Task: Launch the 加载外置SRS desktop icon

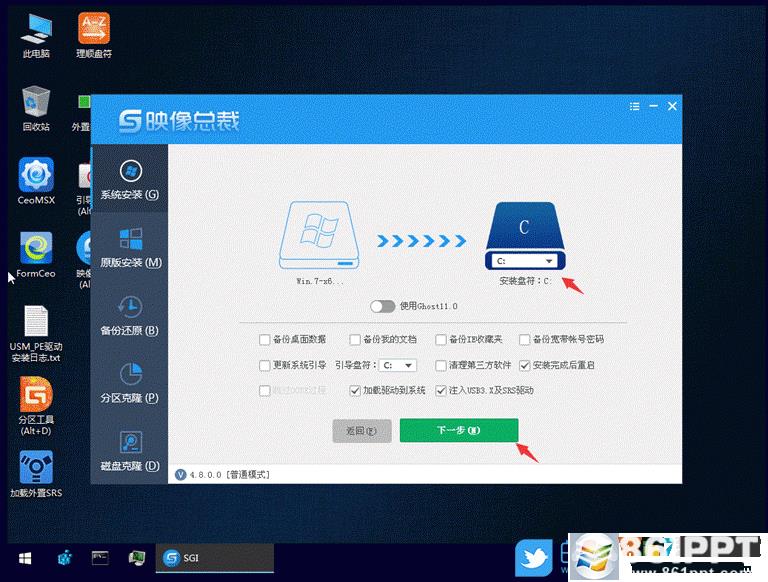Action: (36, 474)
